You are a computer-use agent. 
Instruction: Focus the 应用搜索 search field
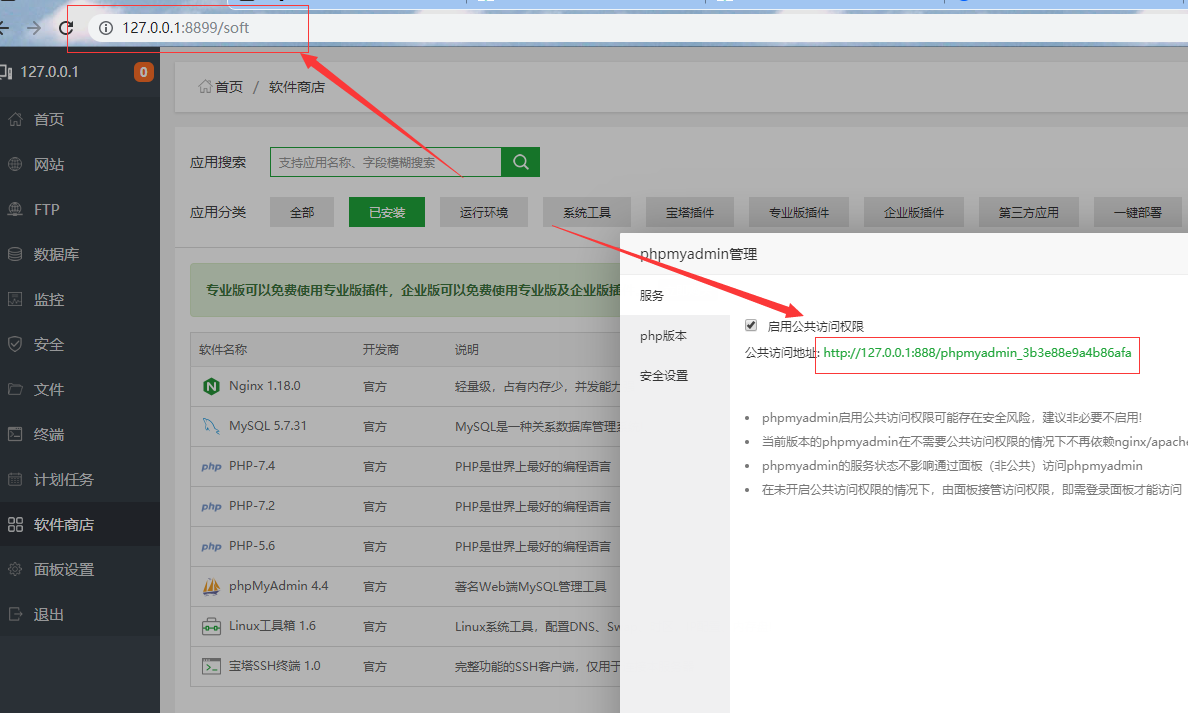click(386, 162)
